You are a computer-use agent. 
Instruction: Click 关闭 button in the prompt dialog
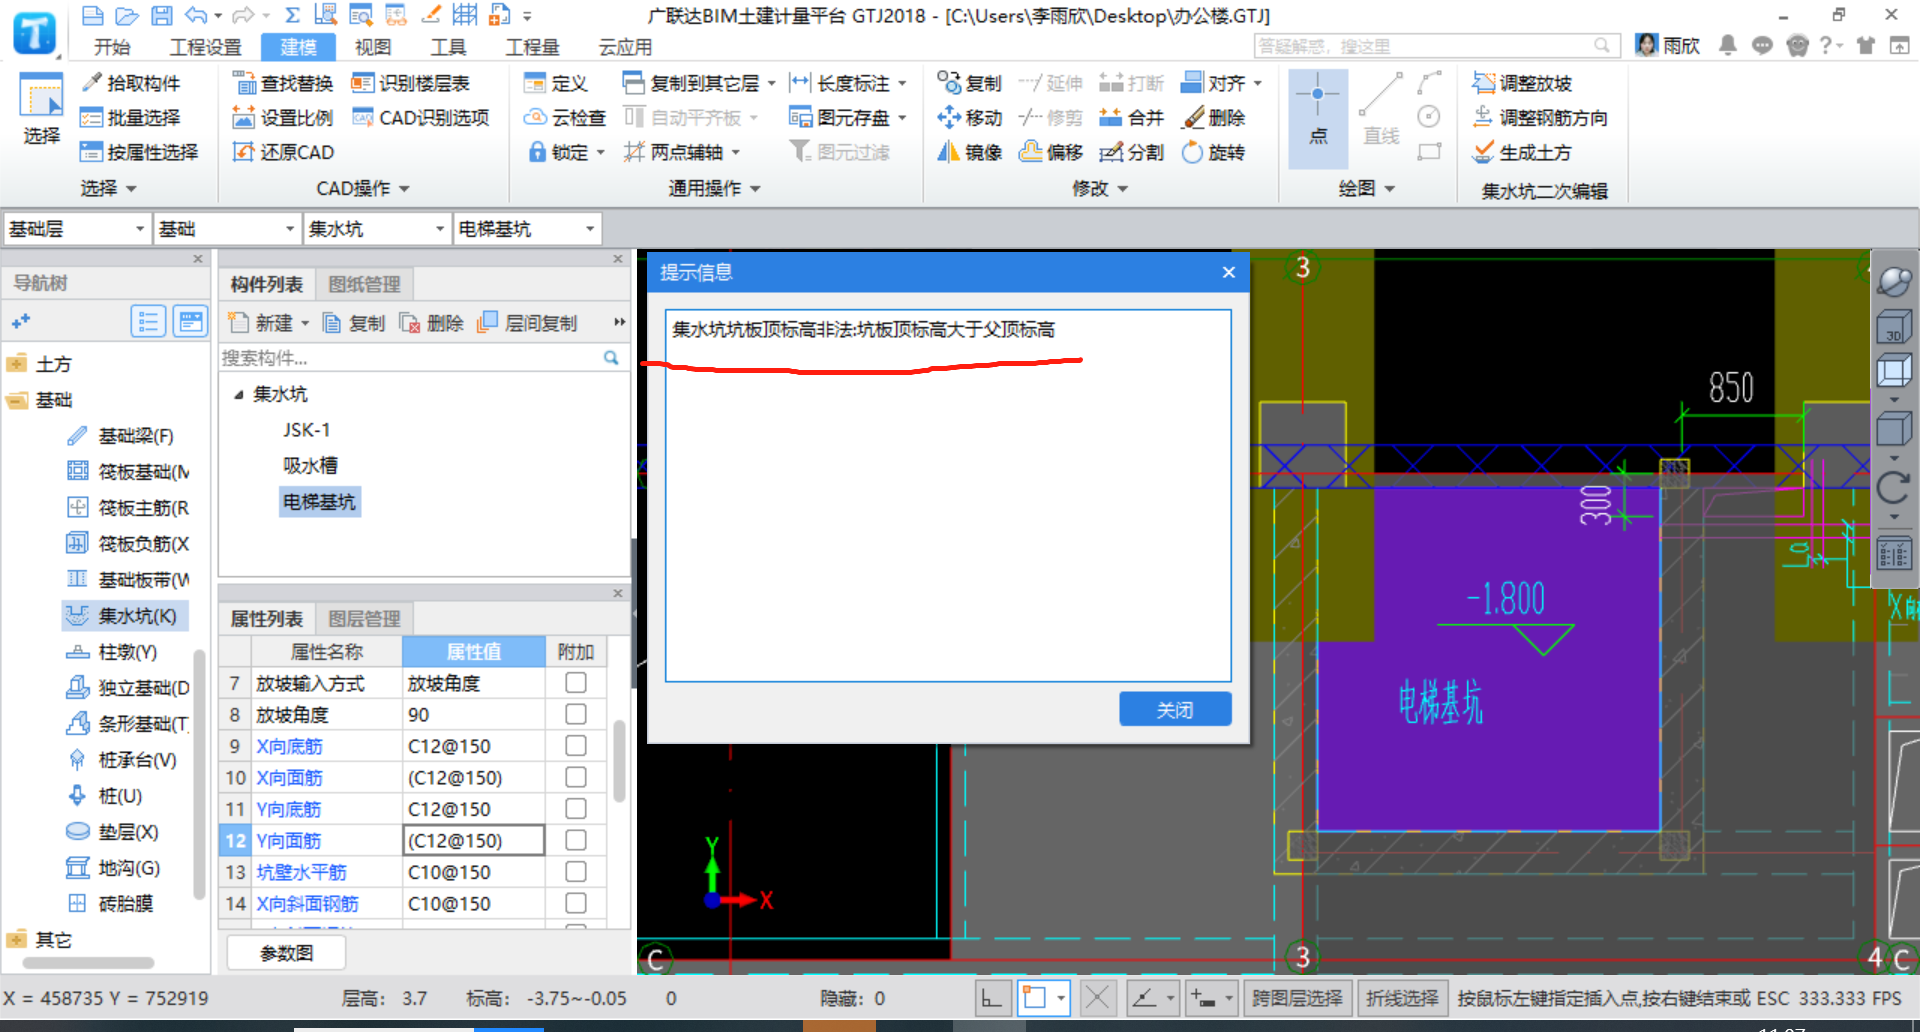point(1175,710)
